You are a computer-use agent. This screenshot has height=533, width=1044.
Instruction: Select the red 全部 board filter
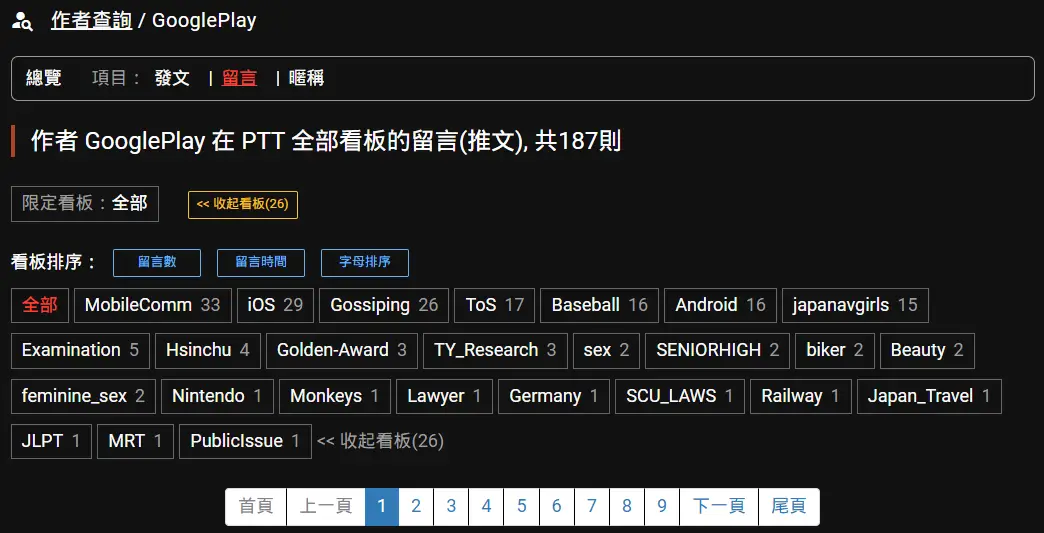tap(40, 305)
